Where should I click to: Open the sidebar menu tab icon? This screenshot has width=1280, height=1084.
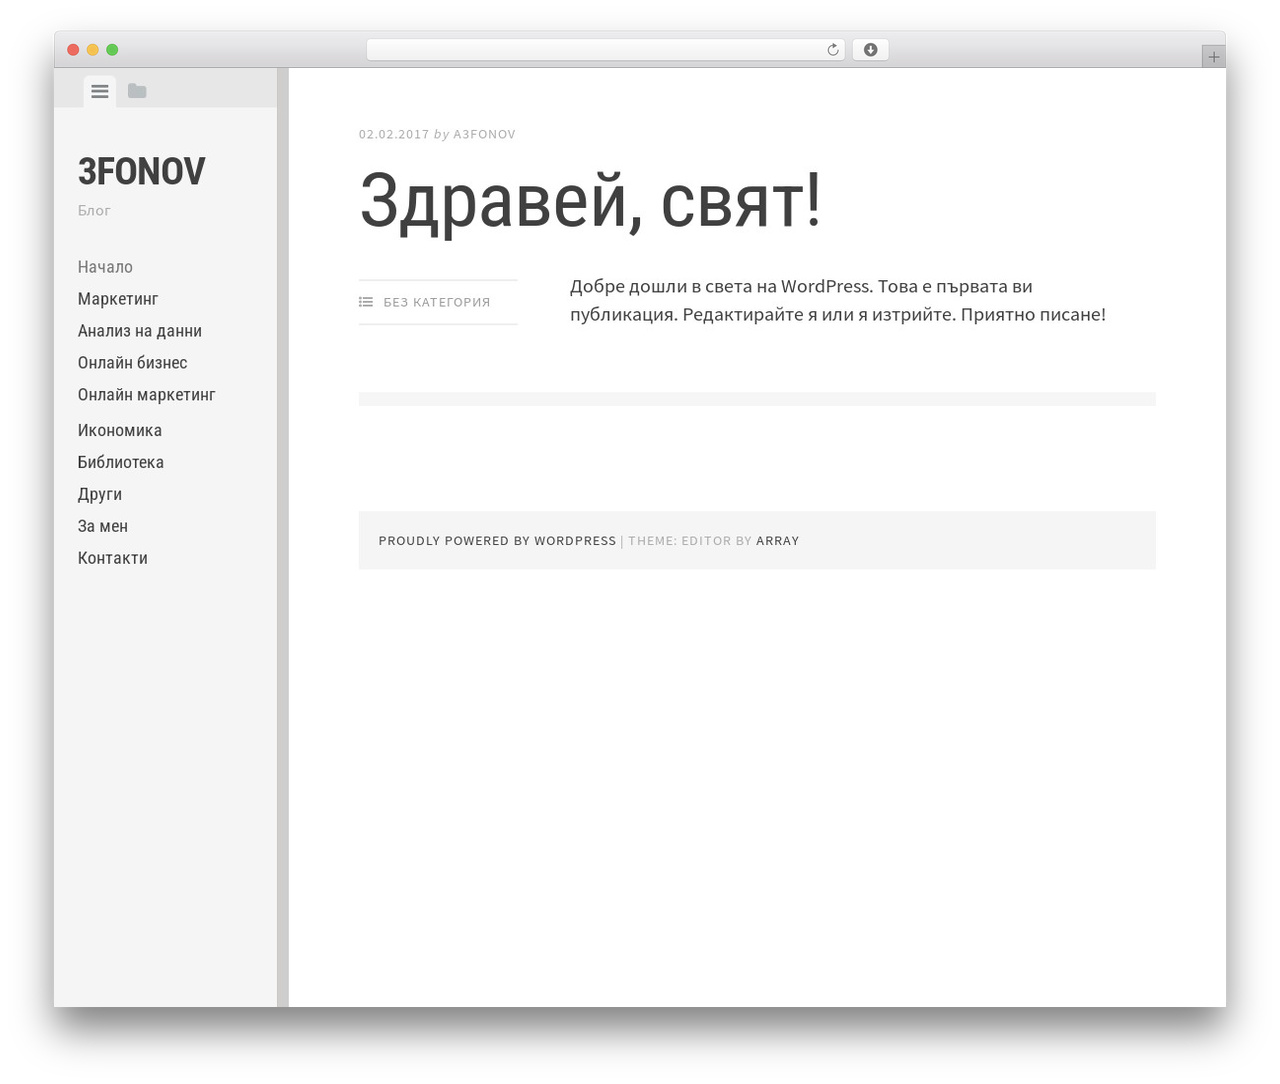pyautogui.click(x=99, y=91)
